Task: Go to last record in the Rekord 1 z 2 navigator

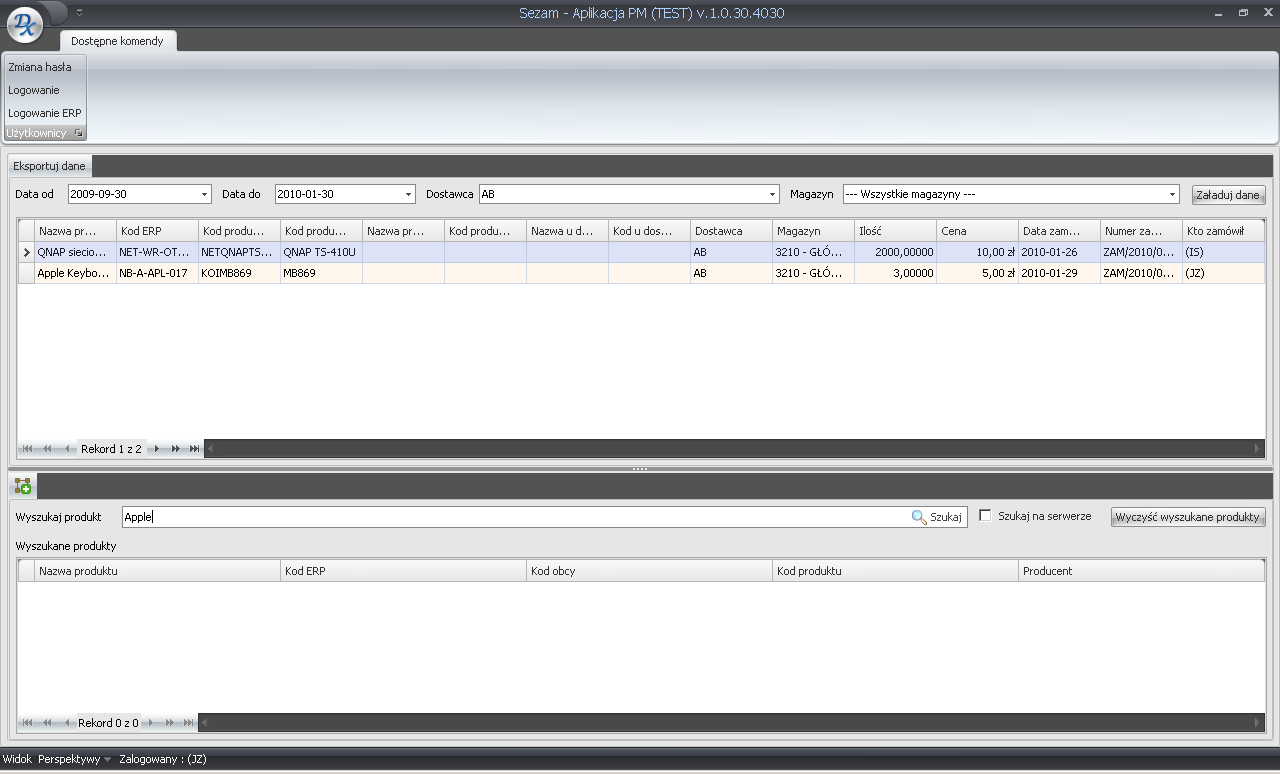Action: (194, 449)
